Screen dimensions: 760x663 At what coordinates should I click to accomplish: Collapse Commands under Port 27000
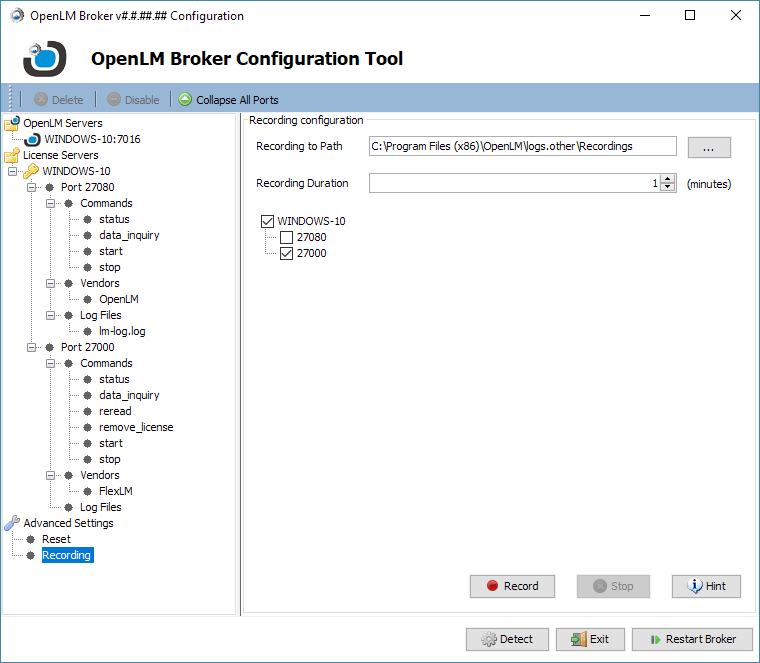[50, 363]
